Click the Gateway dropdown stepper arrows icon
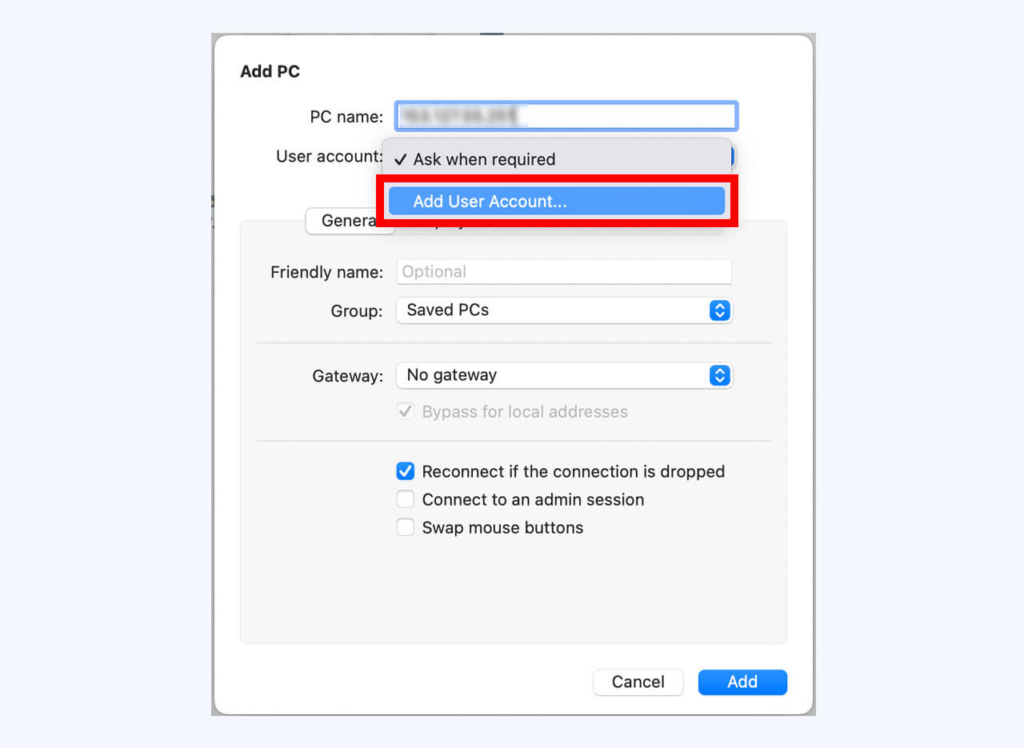Image resolution: width=1024 pixels, height=748 pixels. 719,375
